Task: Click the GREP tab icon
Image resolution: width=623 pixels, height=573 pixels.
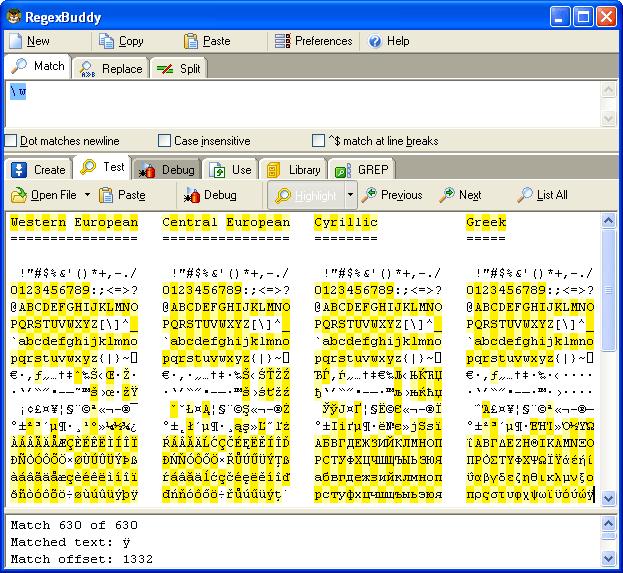Action: click(342, 170)
